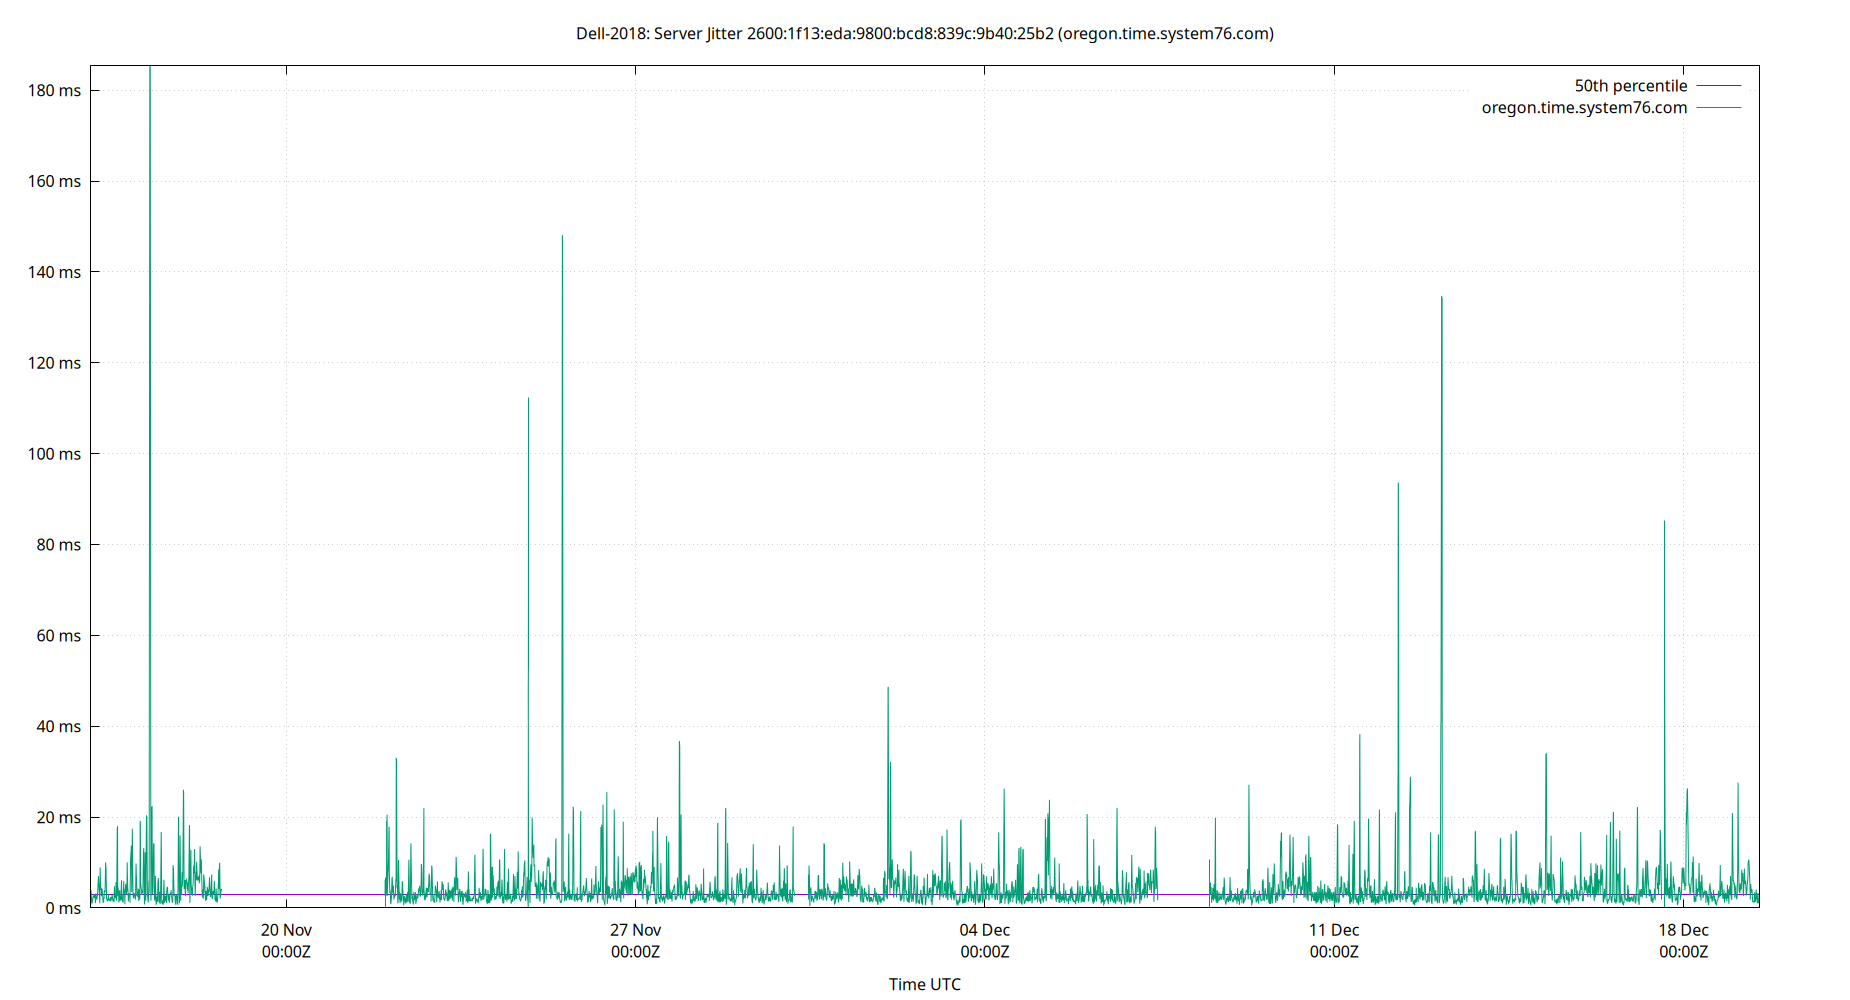Select the "04 Dec" date tick label
The width and height of the screenshot is (1850, 1000).
click(984, 930)
